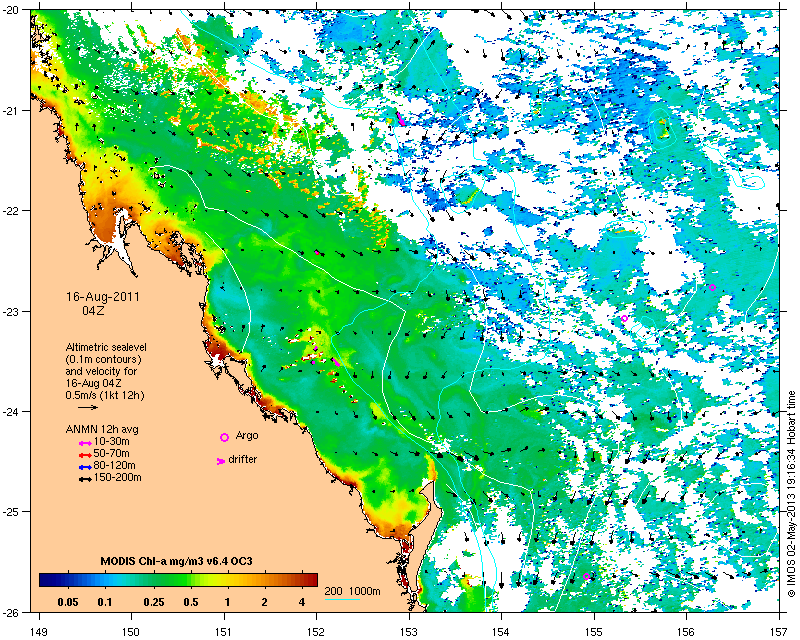The image size is (800, 640).
Task: Click the dark red end of colorbar
Action: coord(310,565)
